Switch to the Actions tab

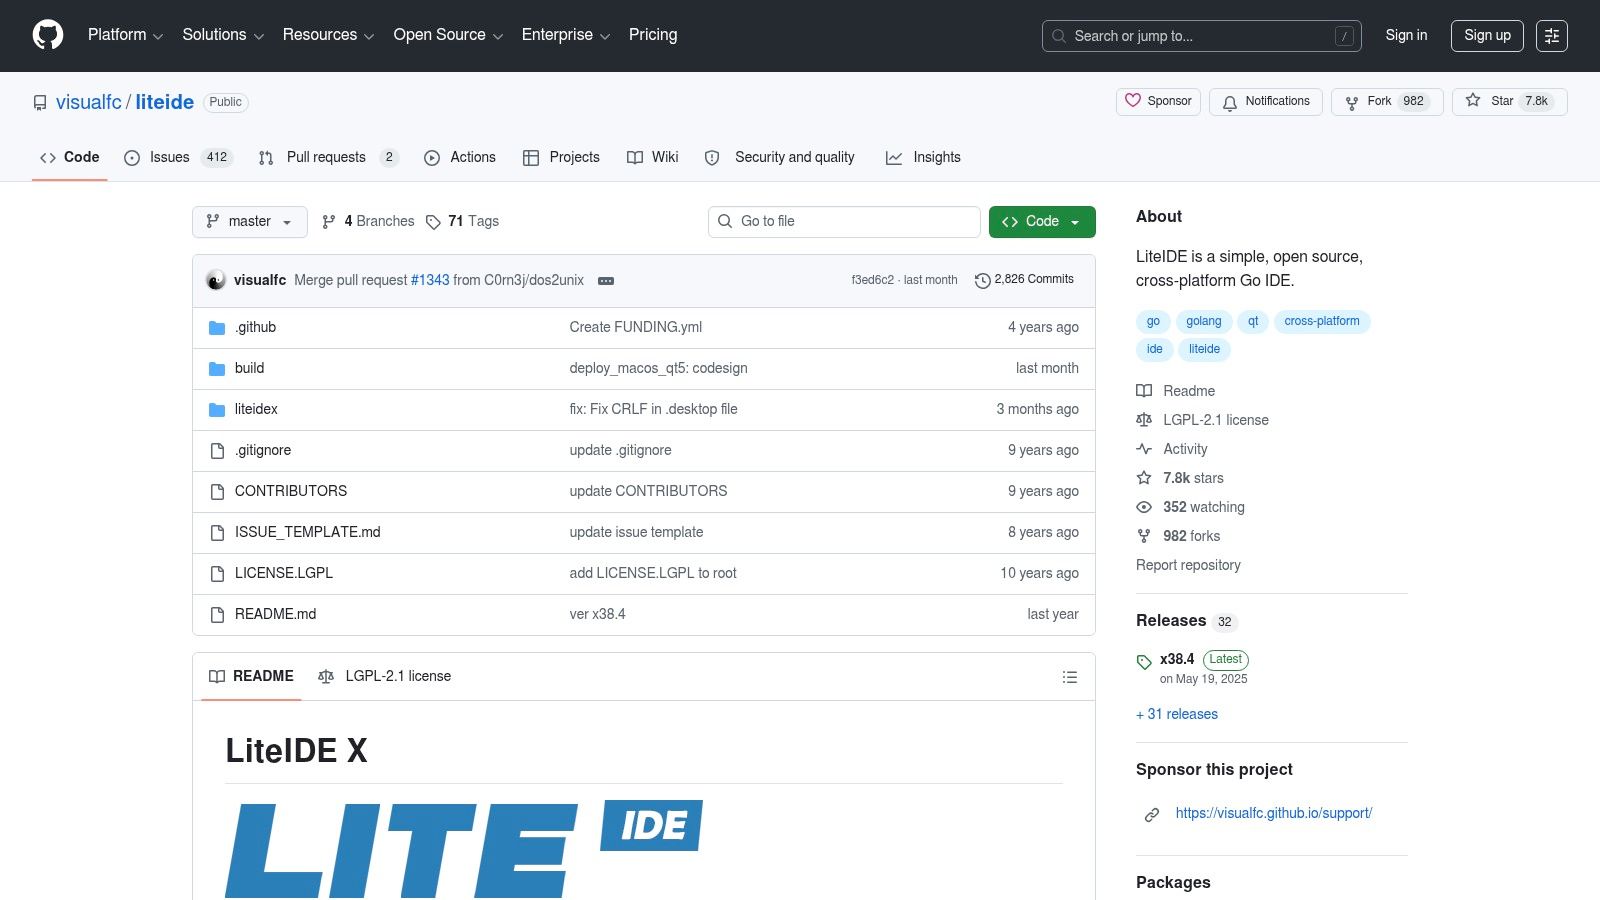coord(460,158)
